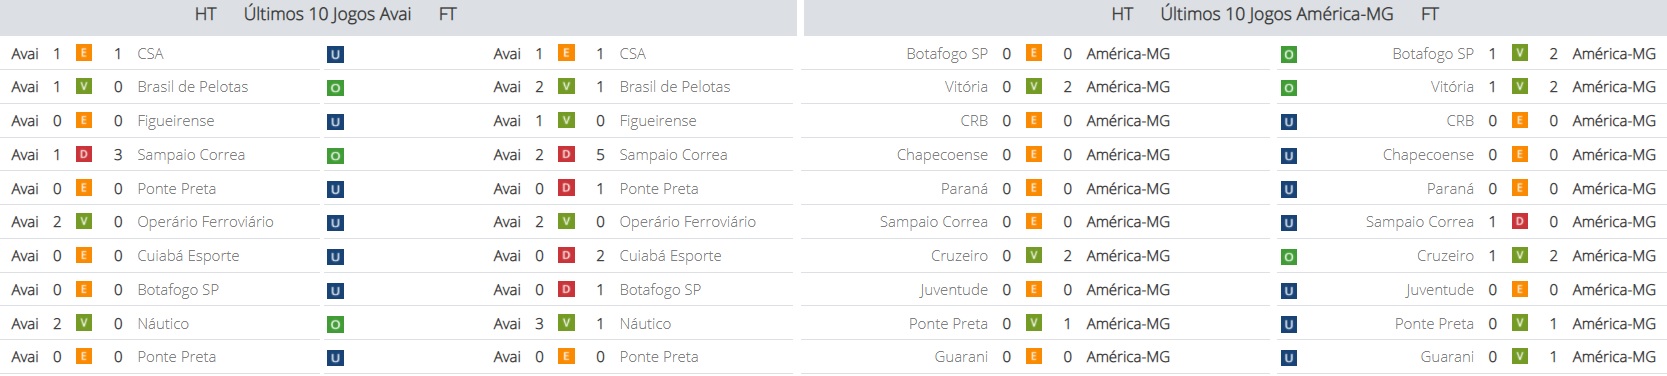Open Juventude in the América-MG fulltime list

pyautogui.click(x=1440, y=290)
